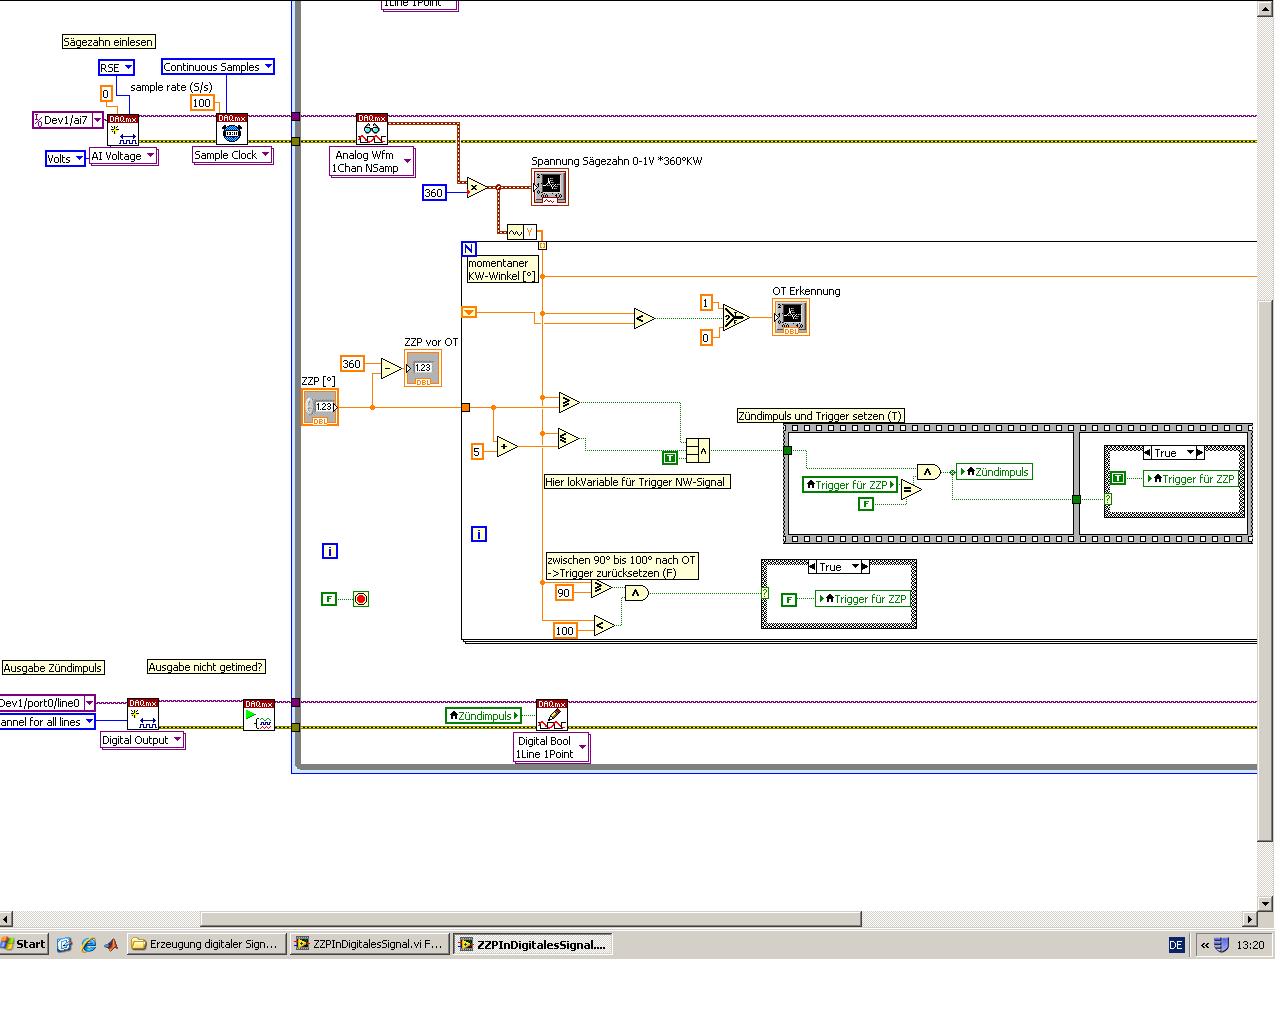Click the less-than comparator next to constant 100
The width and height of the screenshot is (1280, 1024).
point(603,626)
